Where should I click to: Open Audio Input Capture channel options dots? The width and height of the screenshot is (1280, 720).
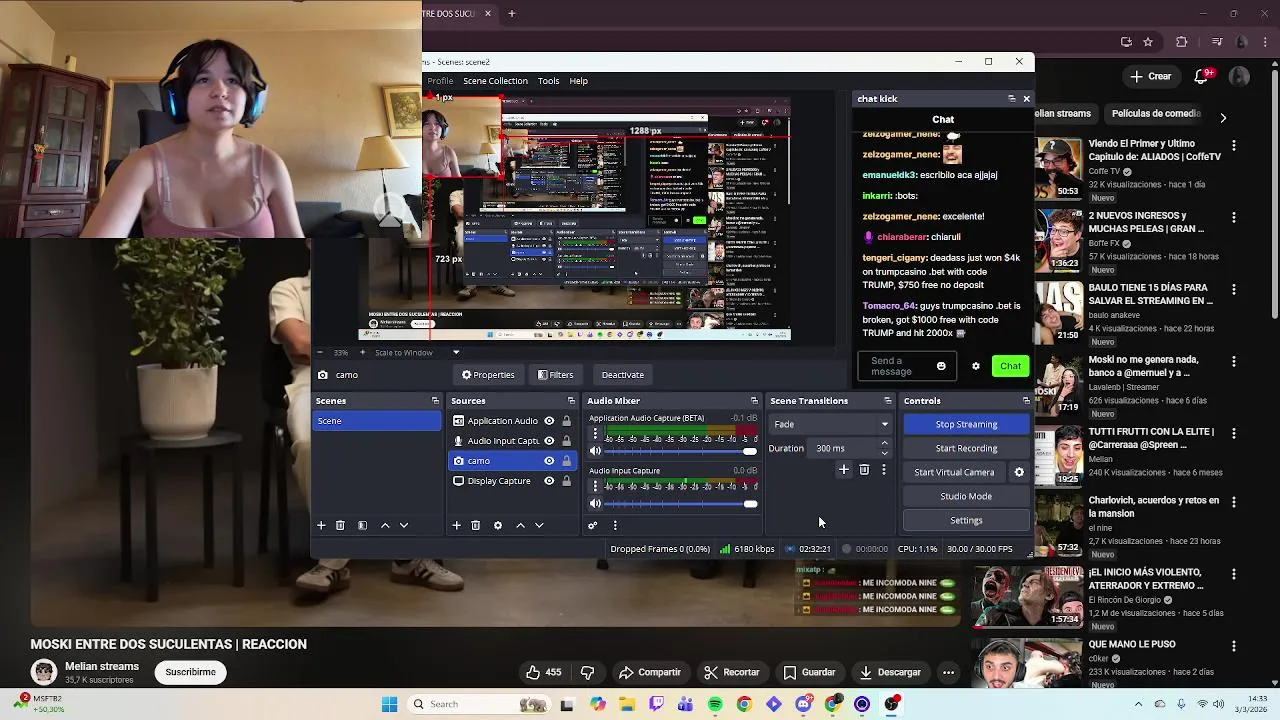(x=595, y=486)
